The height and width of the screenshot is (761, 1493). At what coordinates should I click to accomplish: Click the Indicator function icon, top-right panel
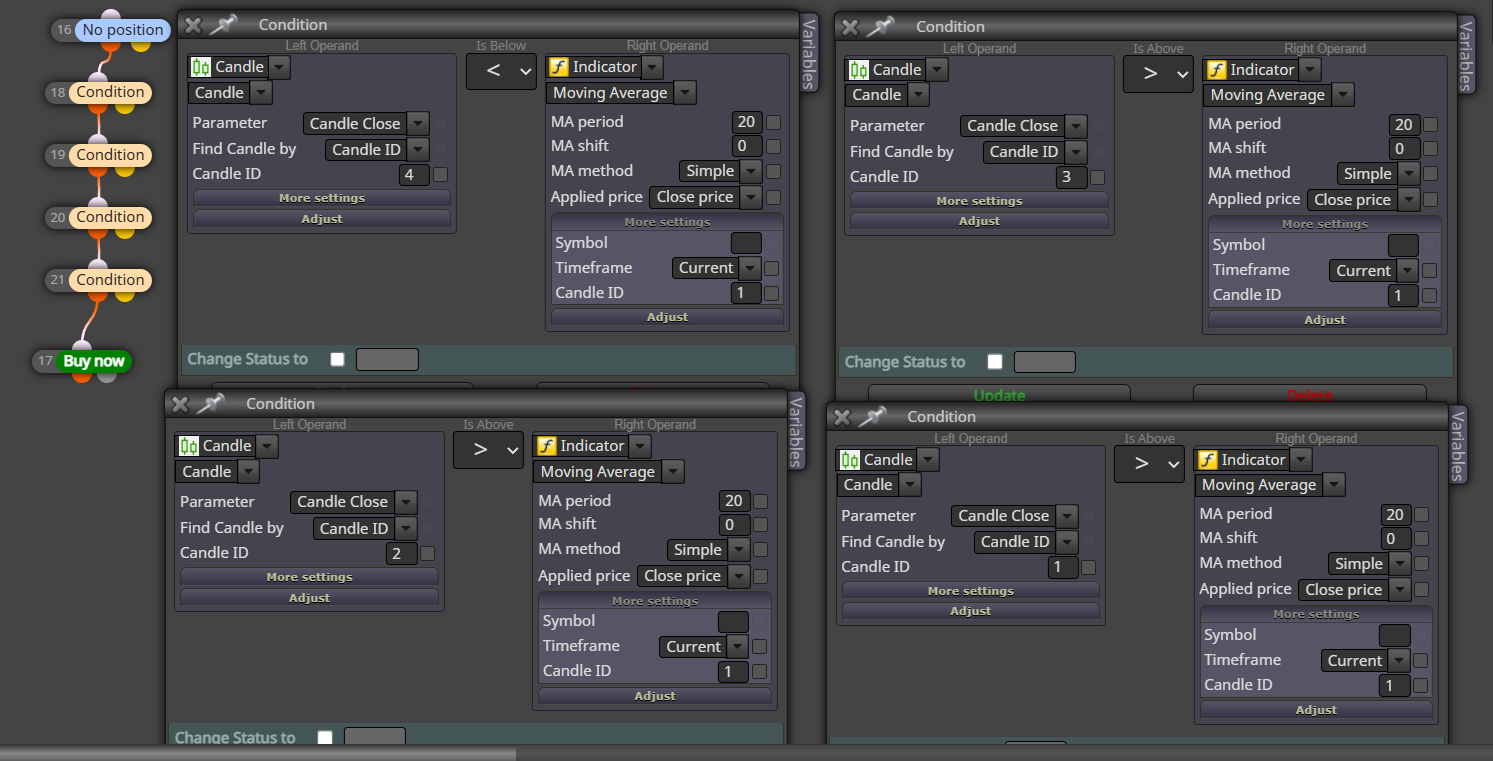(x=1217, y=70)
